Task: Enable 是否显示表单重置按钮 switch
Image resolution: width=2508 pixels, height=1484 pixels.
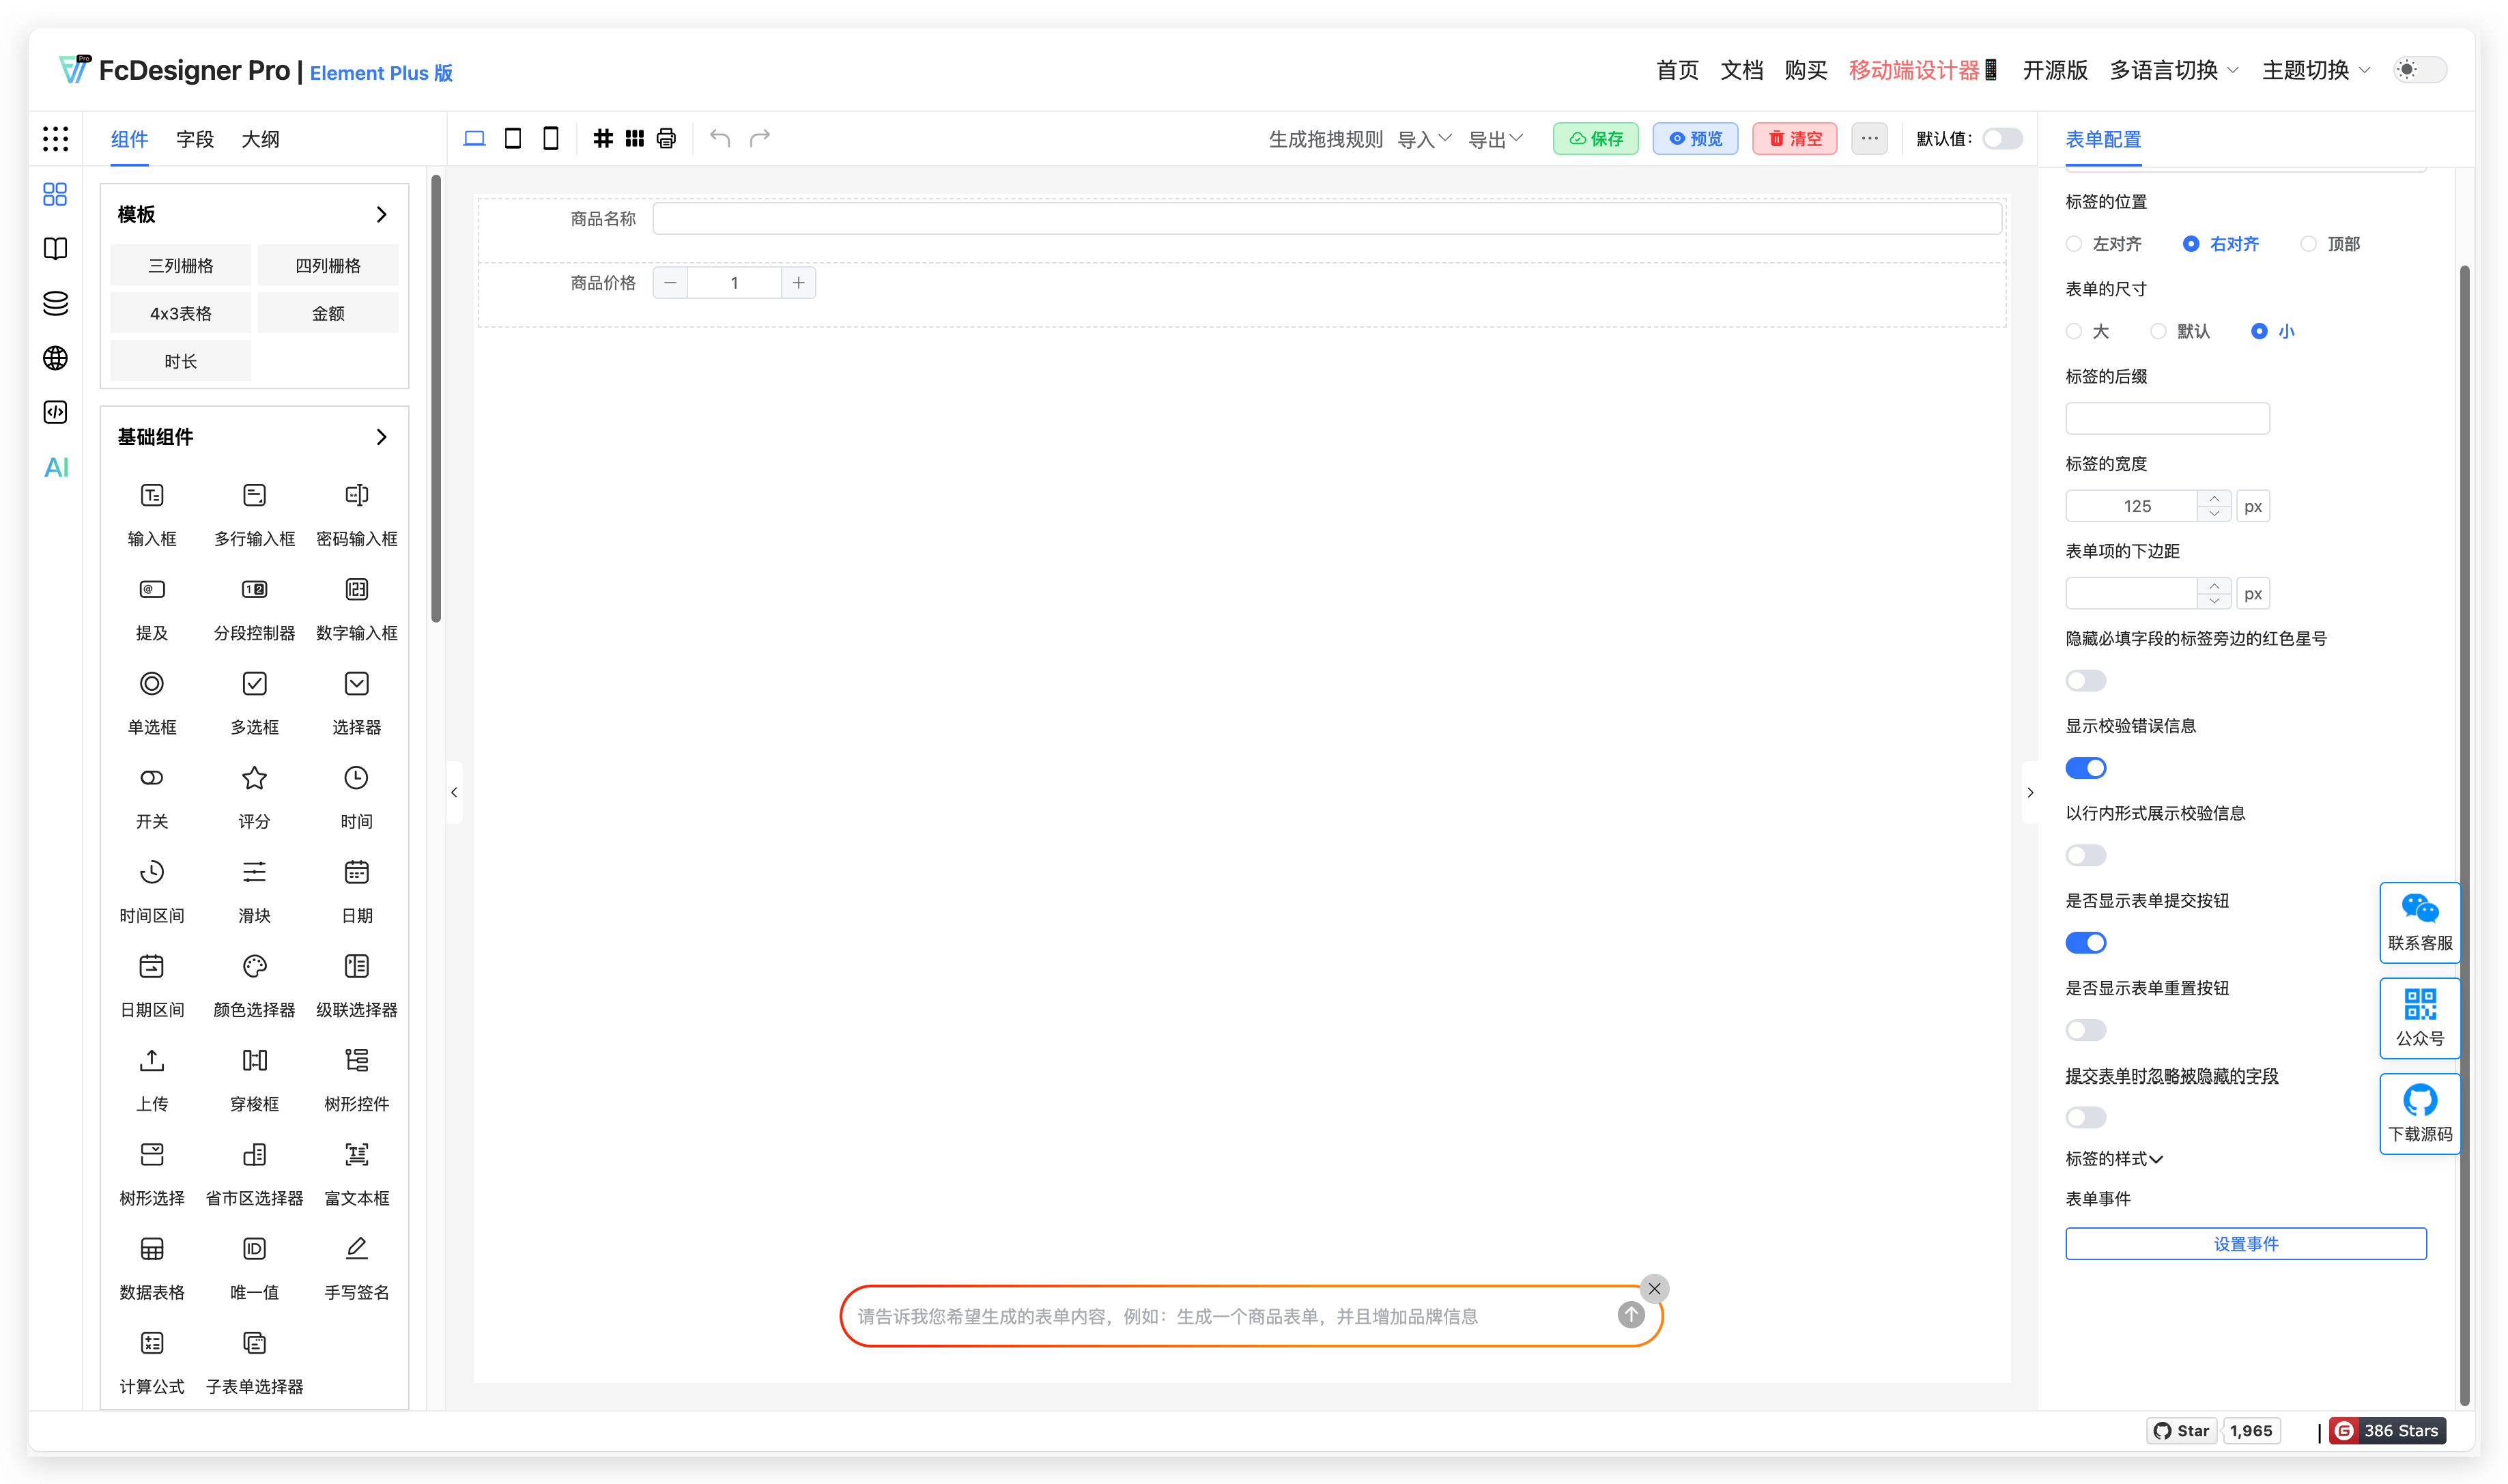Action: pyautogui.click(x=2085, y=1030)
